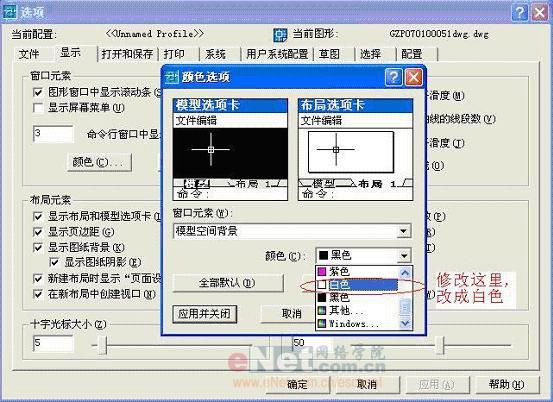Screen dimensions: 553x402
Task: Toggle 显示页边距 checkbox
Action: [x=38, y=232]
